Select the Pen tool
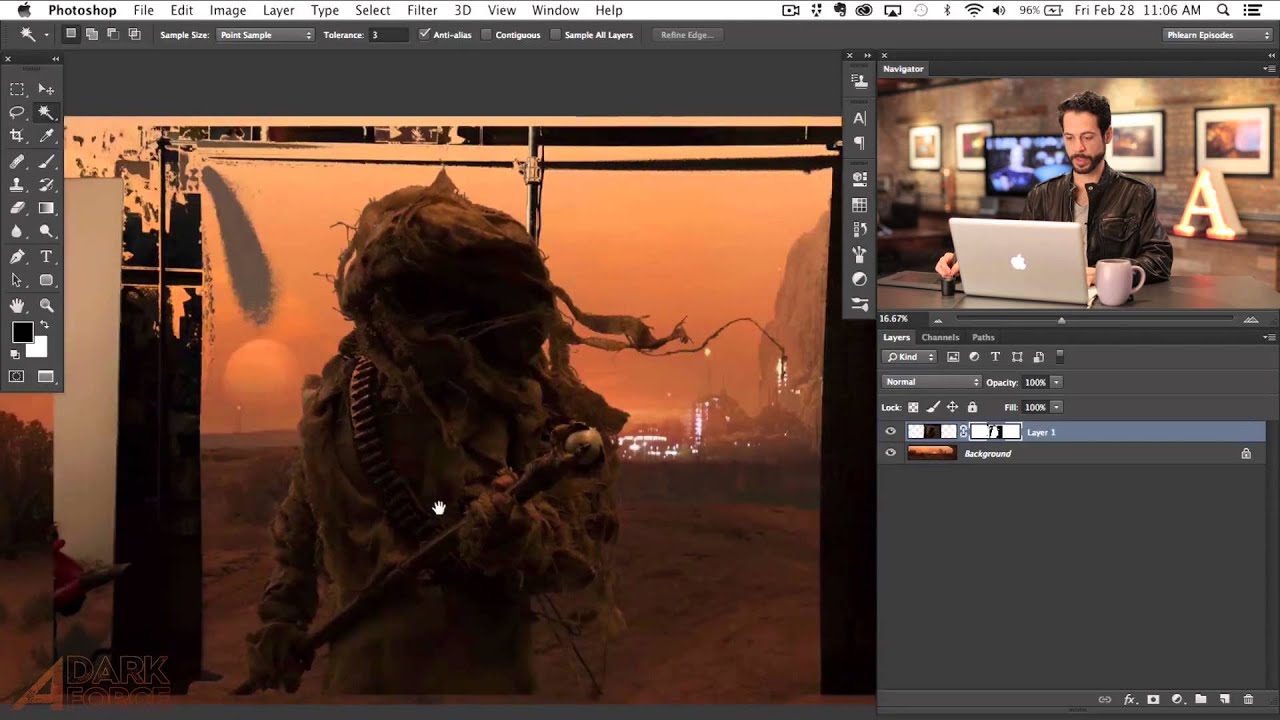 coord(17,257)
